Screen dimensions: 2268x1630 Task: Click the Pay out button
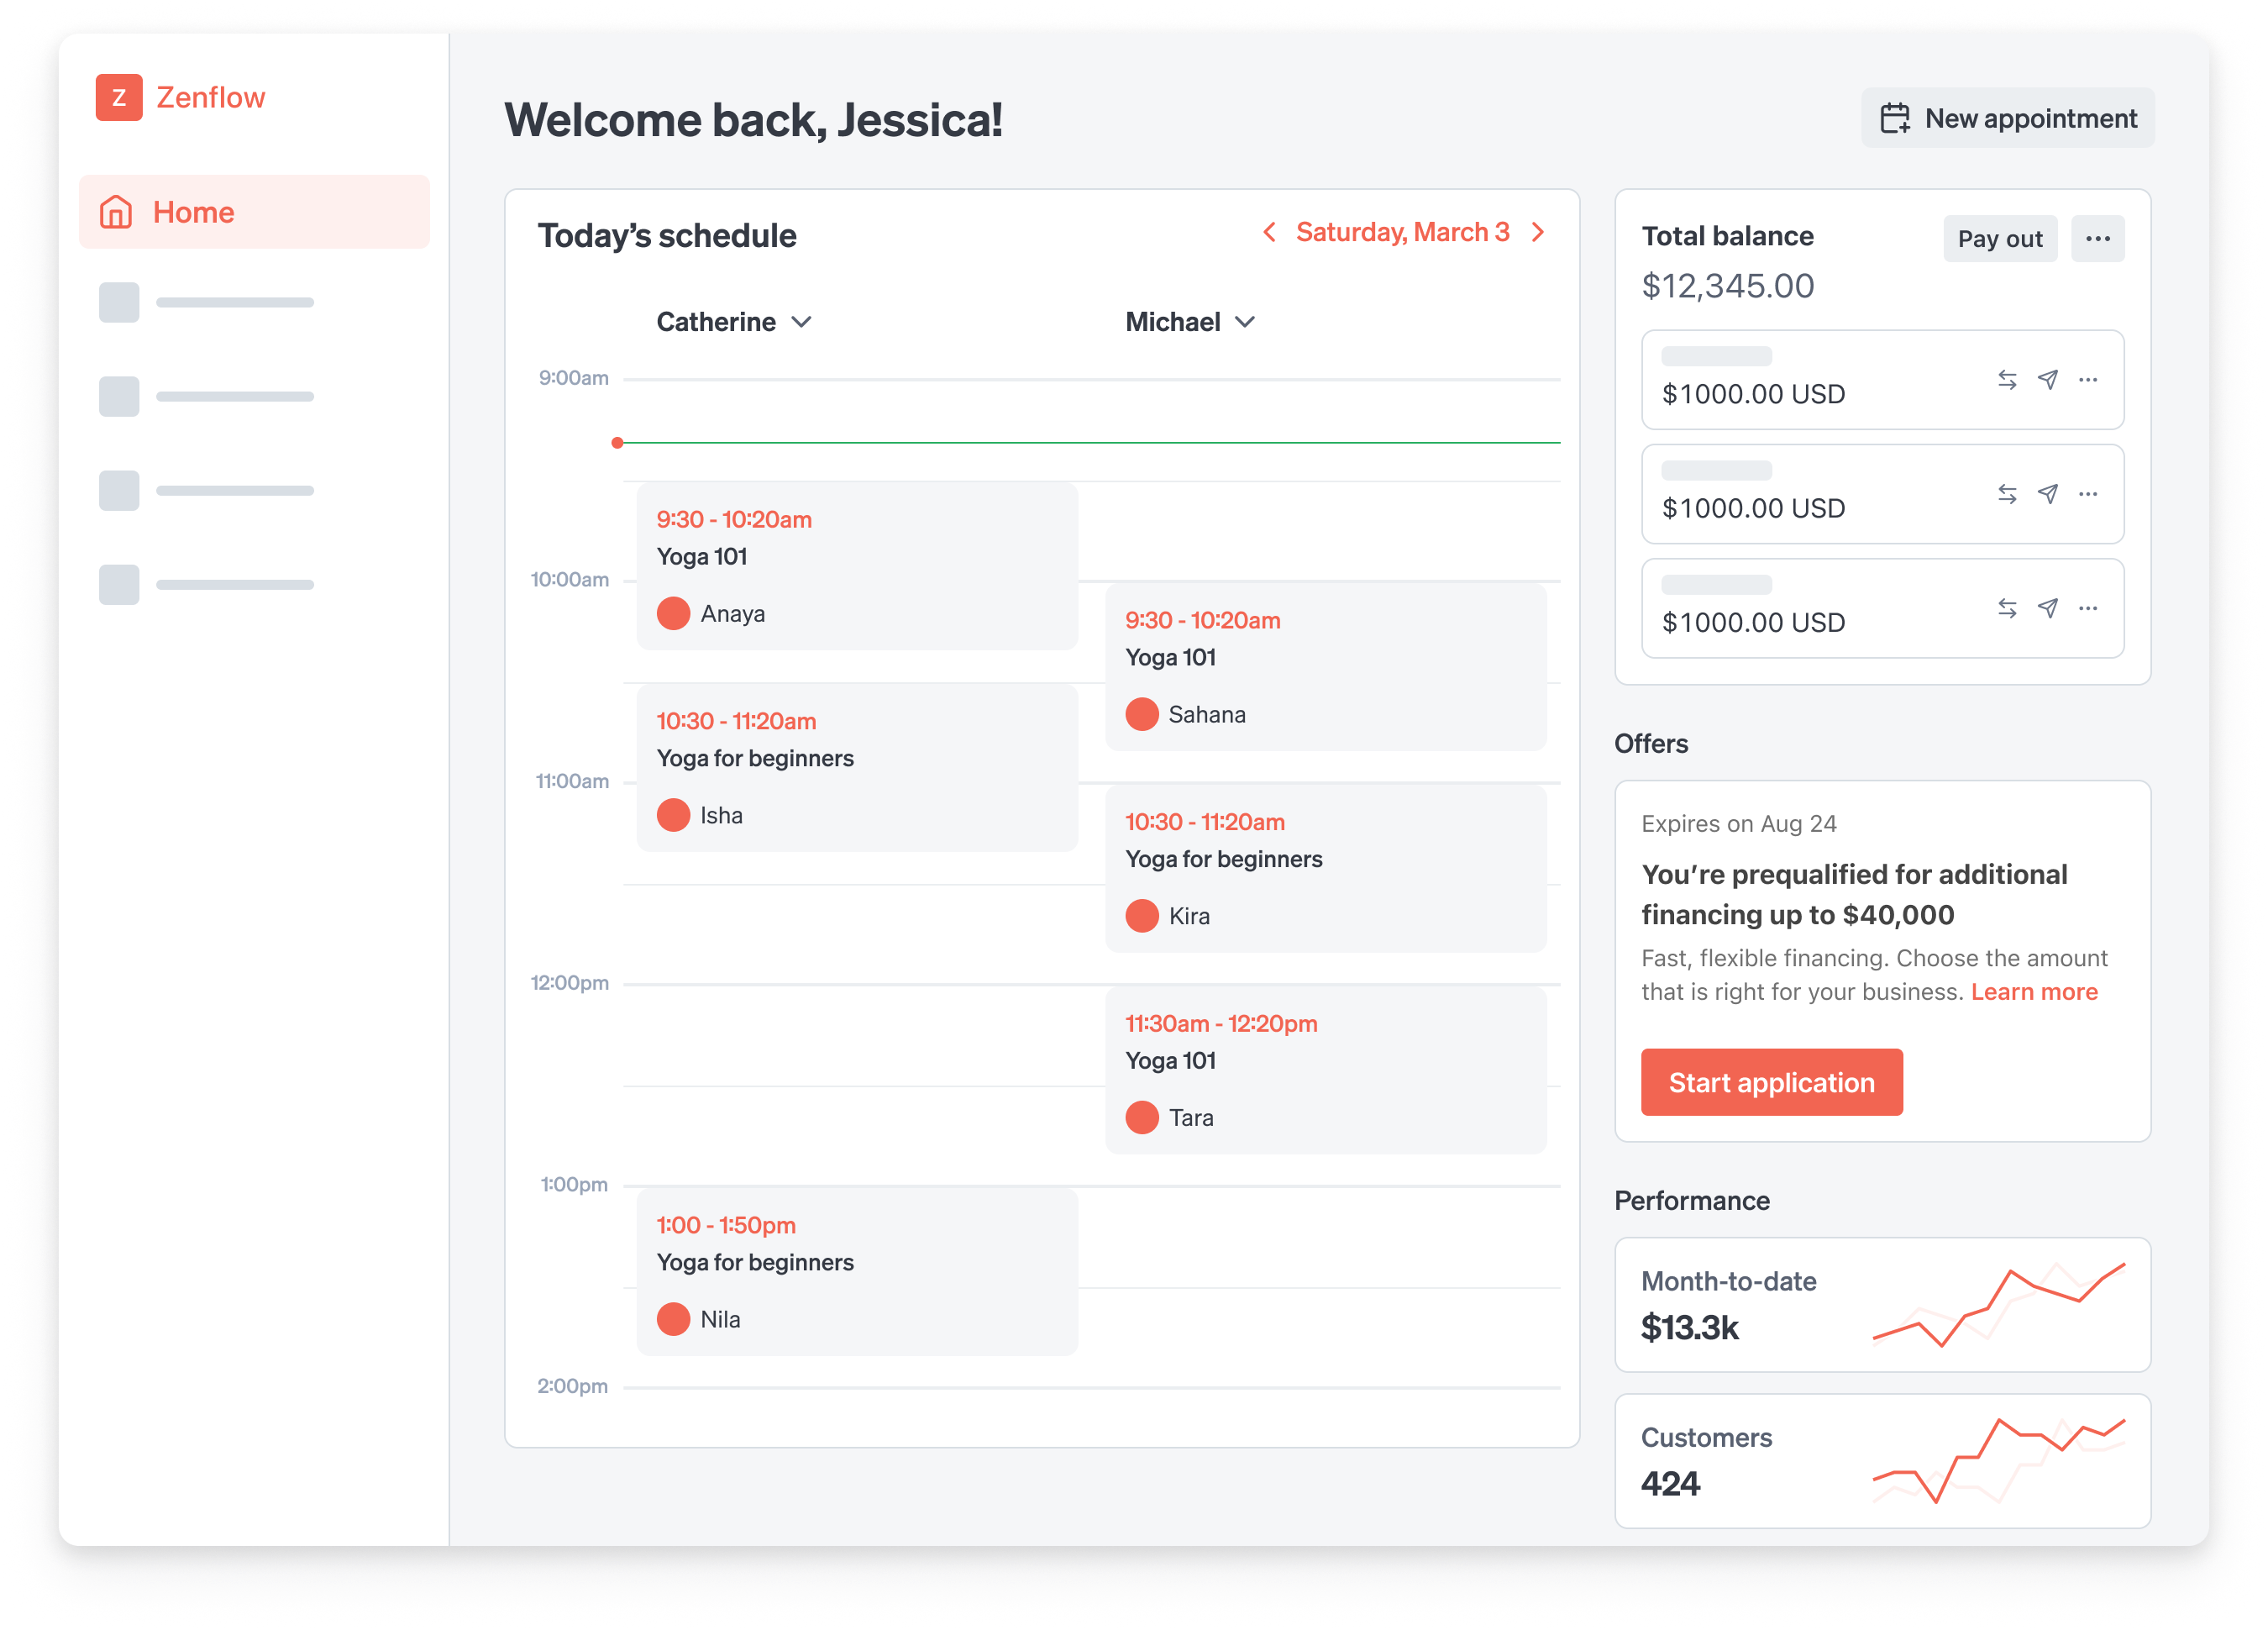pos(2000,238)
